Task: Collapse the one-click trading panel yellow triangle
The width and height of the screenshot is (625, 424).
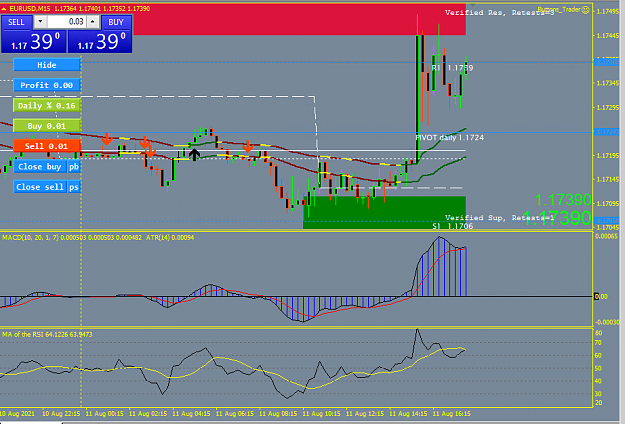Action: 4,8
